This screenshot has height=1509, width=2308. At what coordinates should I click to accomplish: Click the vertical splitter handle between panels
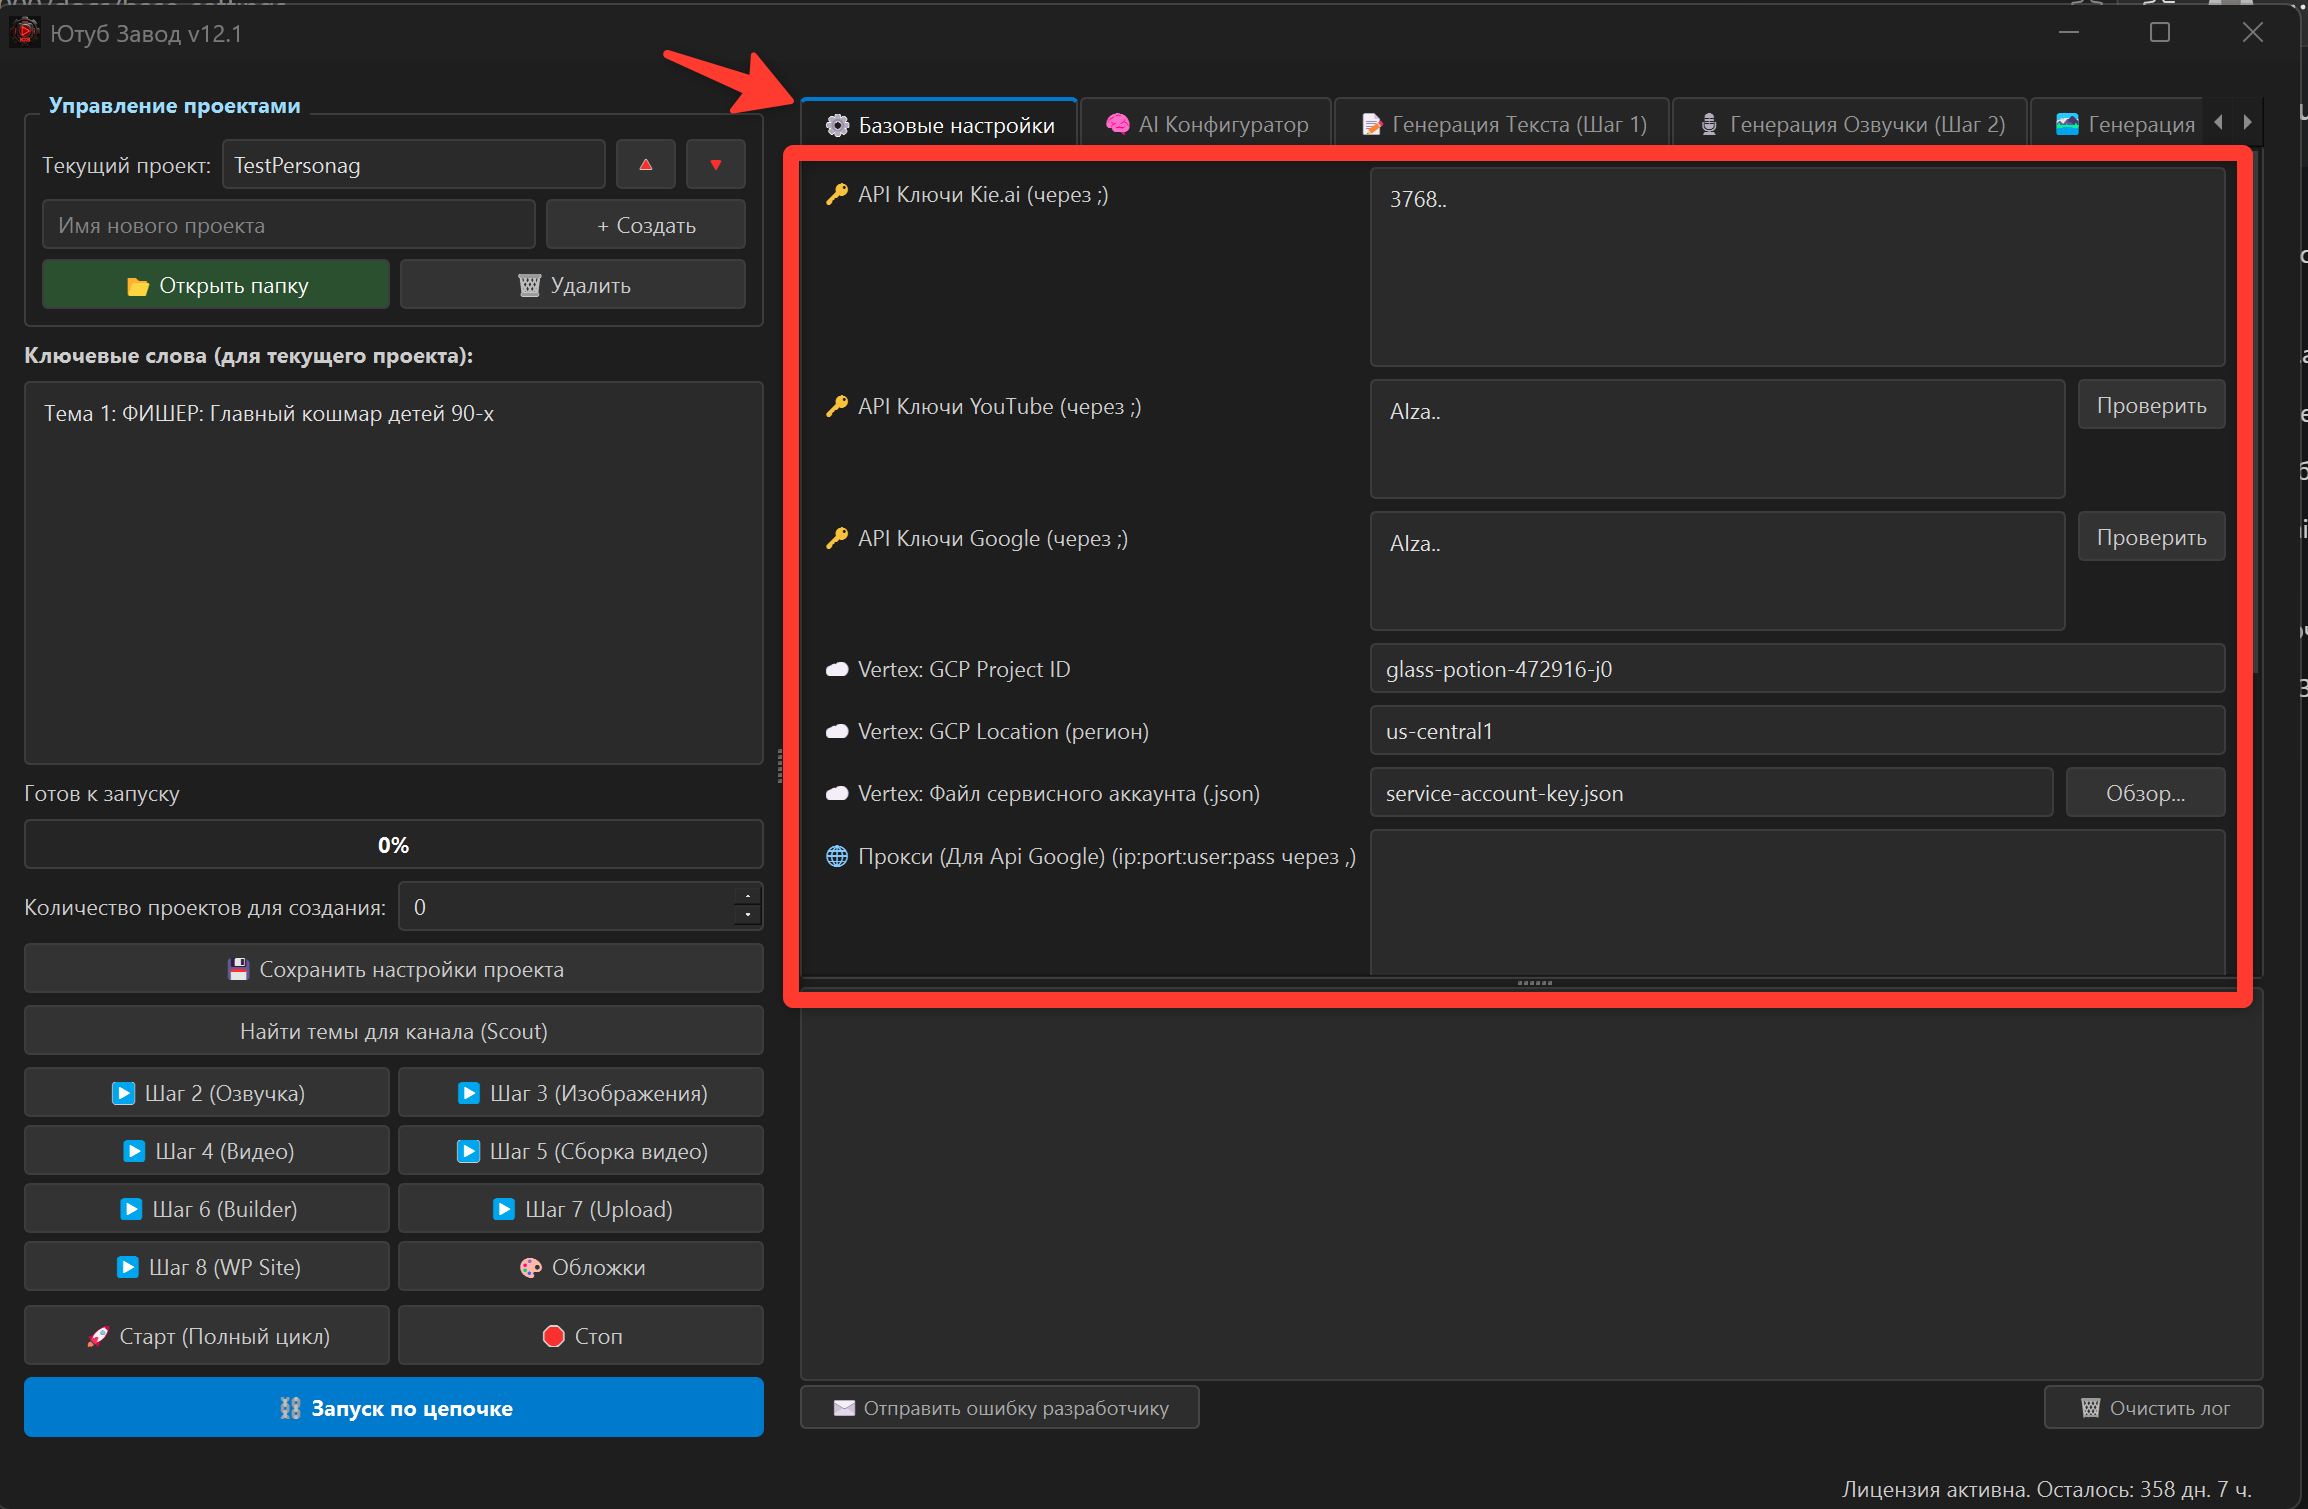tap(780, 766)
